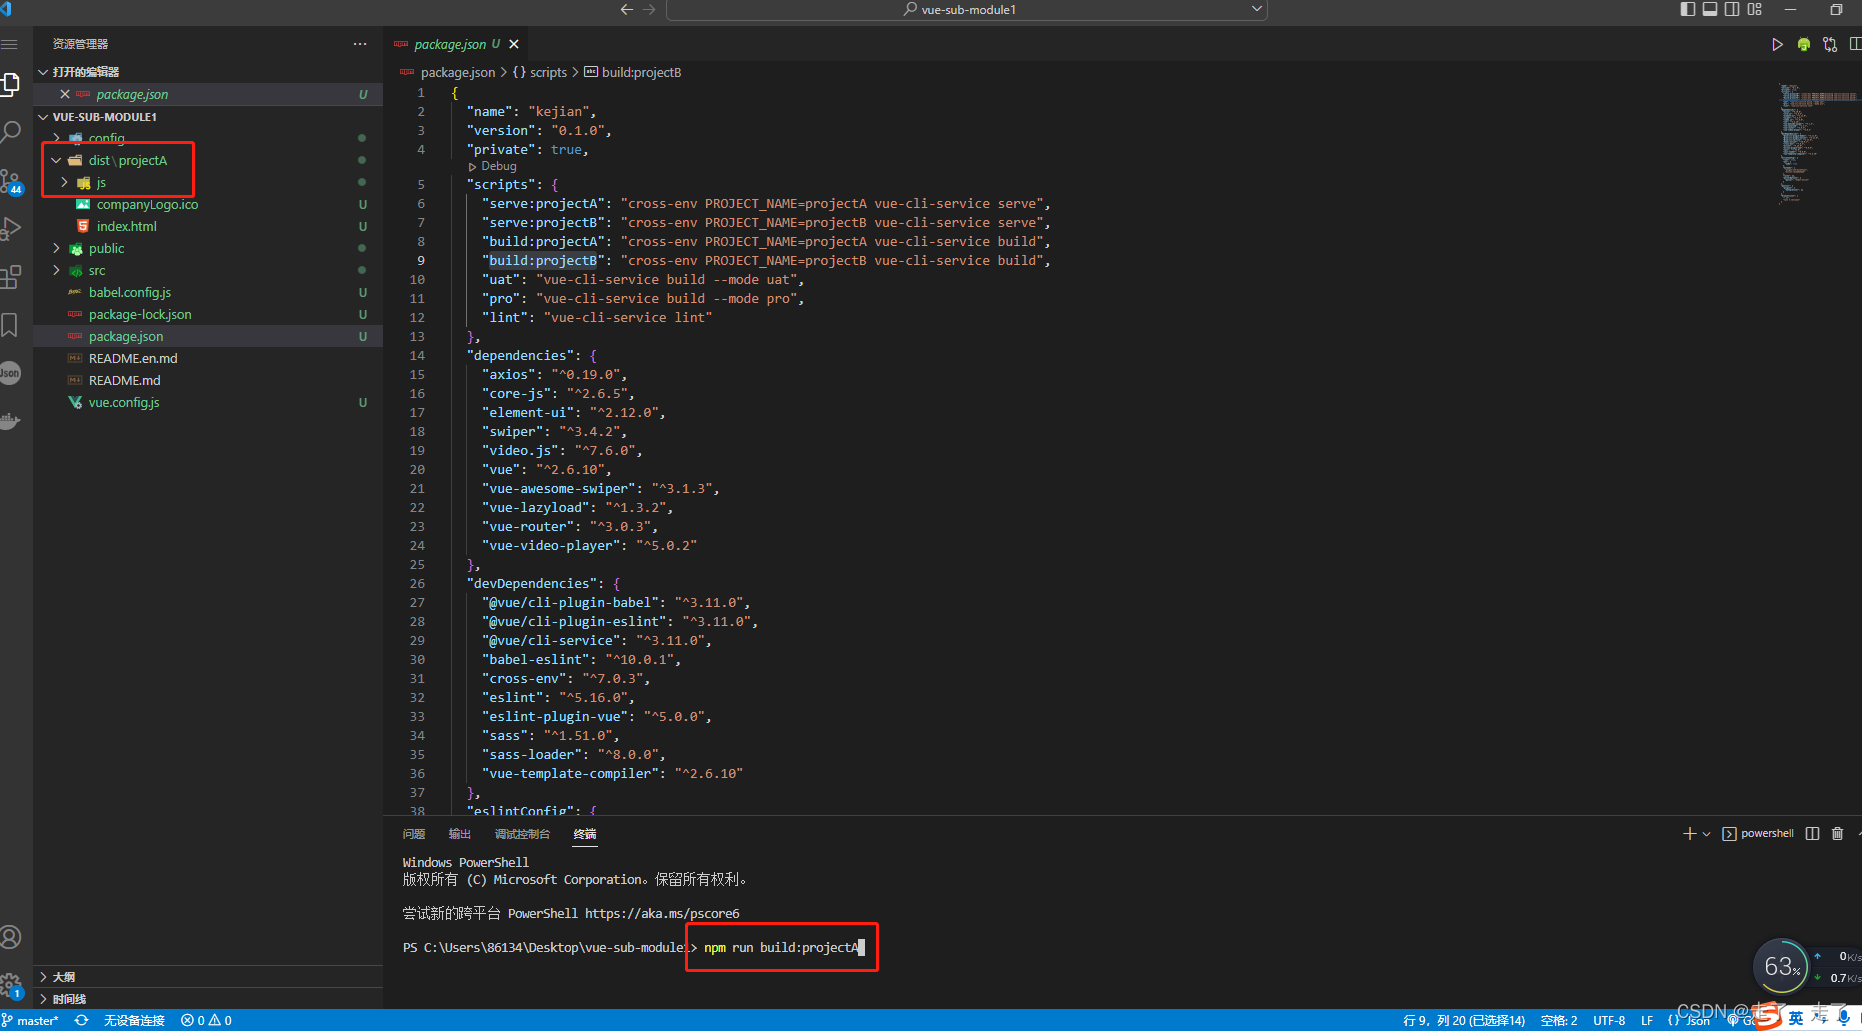Open the command center dropdown arrow
The height and width of the screenshot is (1031, 1862).
(x=1256, y=9)
